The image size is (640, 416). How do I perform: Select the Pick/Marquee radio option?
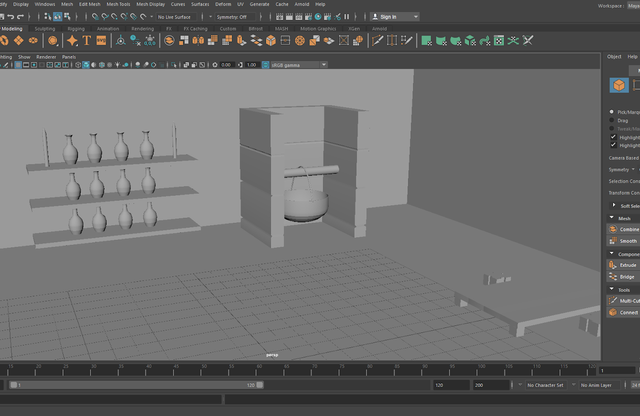611,111
